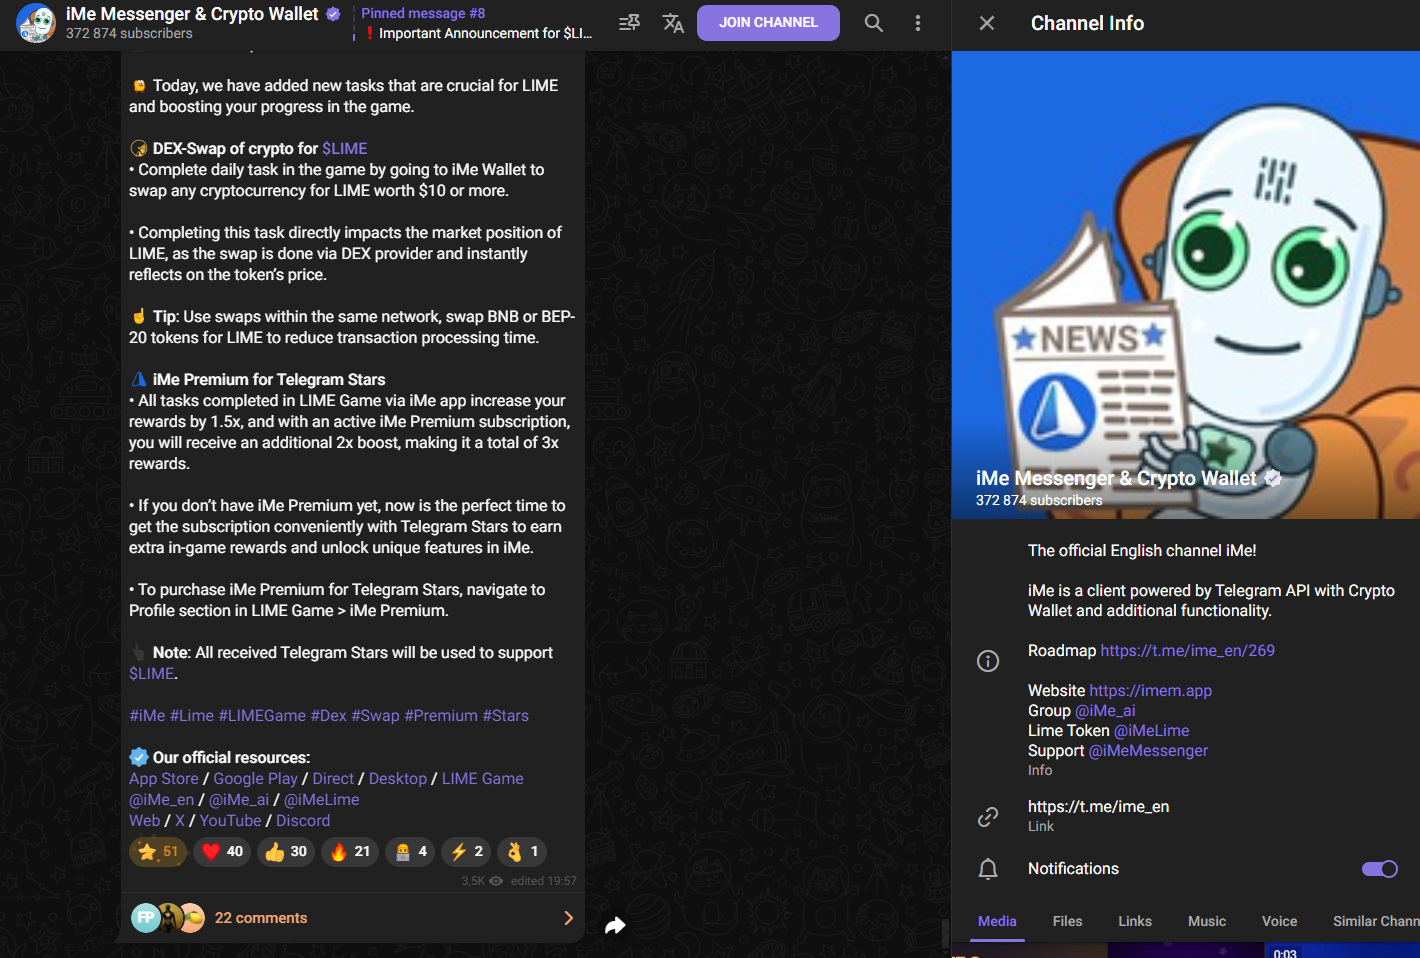
Task: Click the info circle icon
Action: pyautogui.click(x=988, y=661)
